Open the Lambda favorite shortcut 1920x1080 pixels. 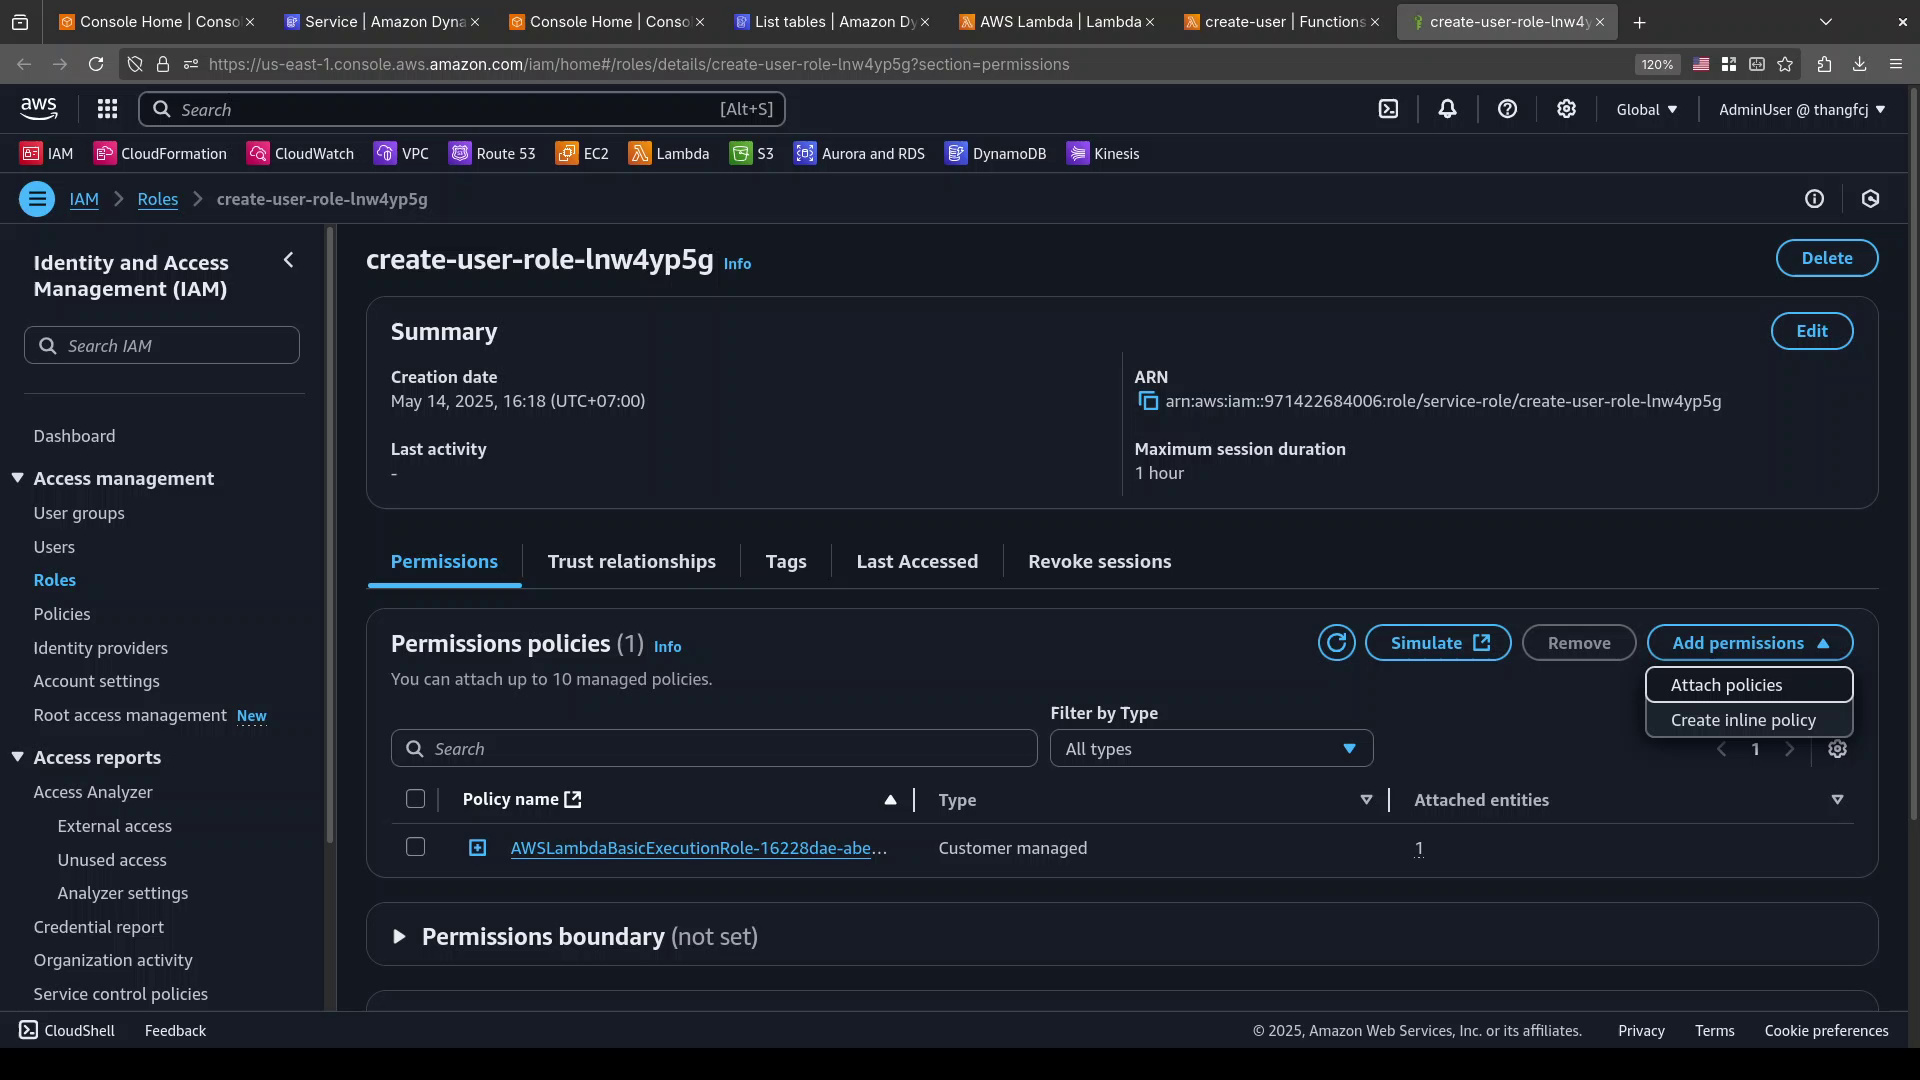(669, 153)
